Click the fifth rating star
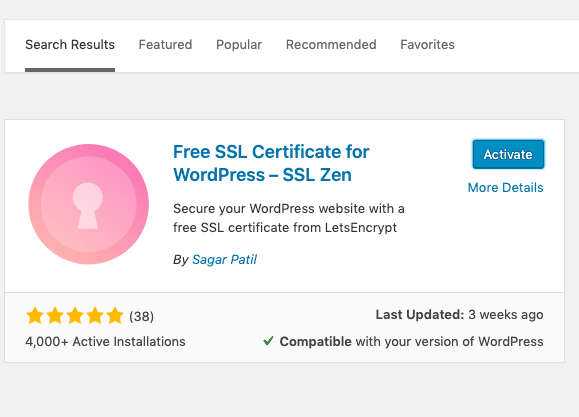 (x=115, y=316)
